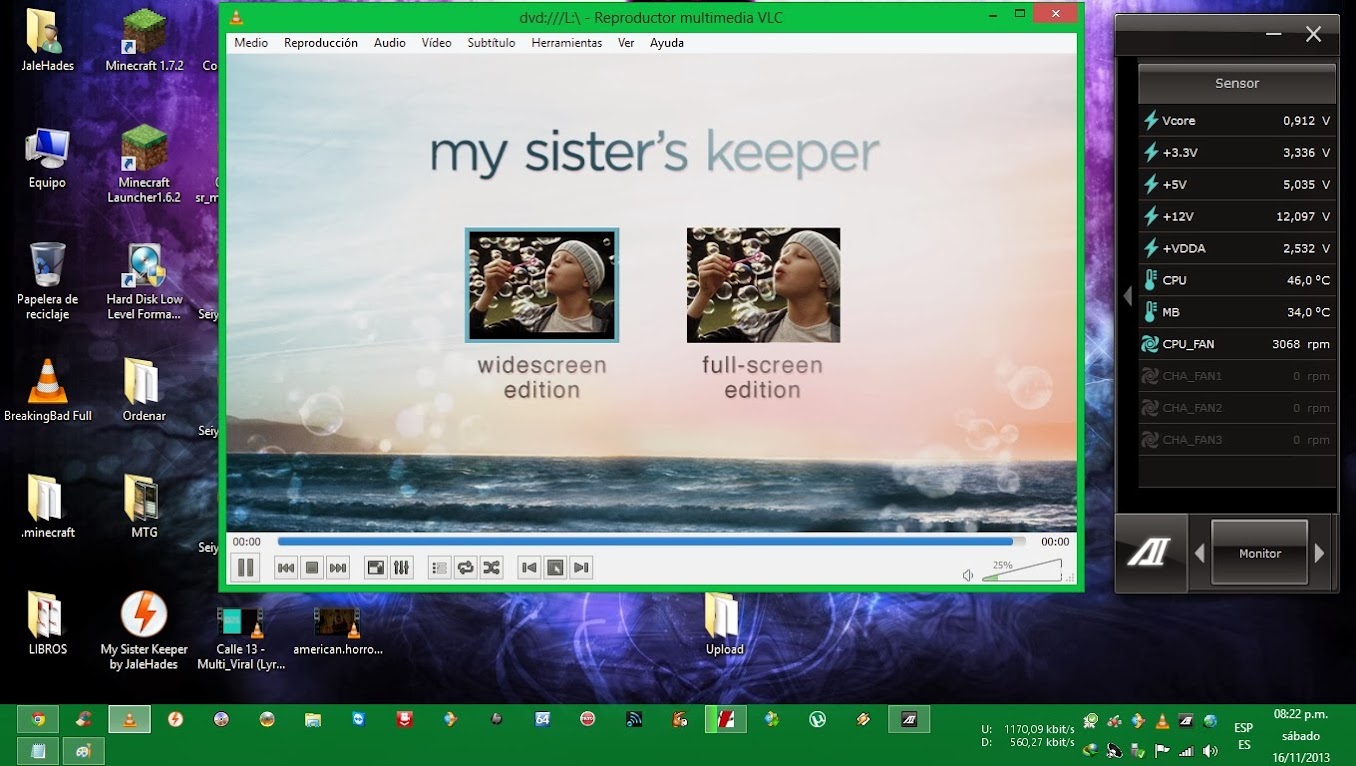
Task: Click the AI Suite logo button
Action: pos(1149,552)
